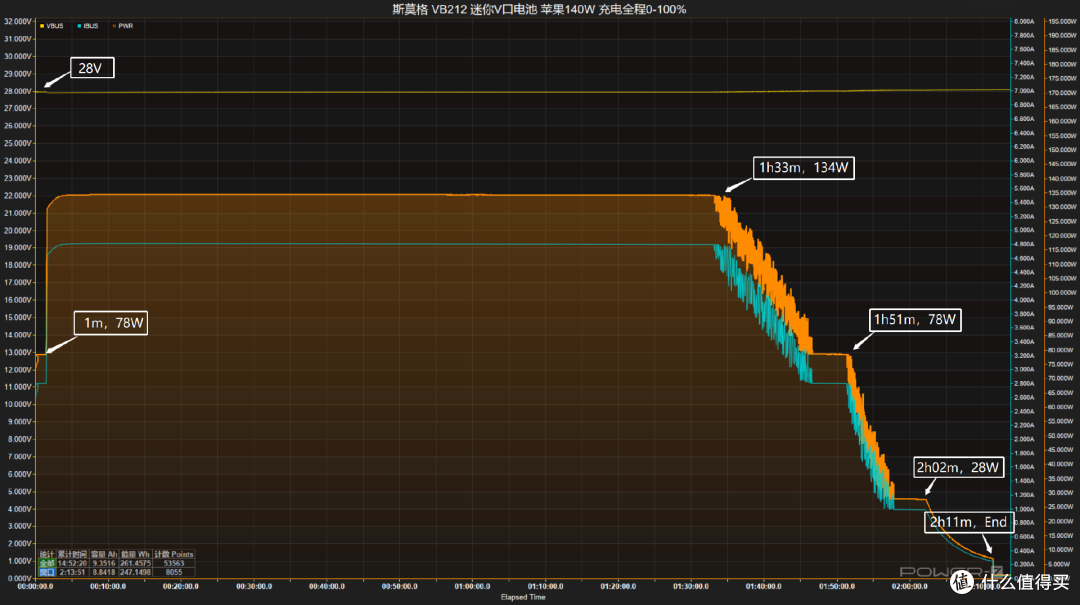Click the 00:30:00.0 time tick
Image resolution: width=1080 pixels, height=605 pixels.
(x=254, y=586)
